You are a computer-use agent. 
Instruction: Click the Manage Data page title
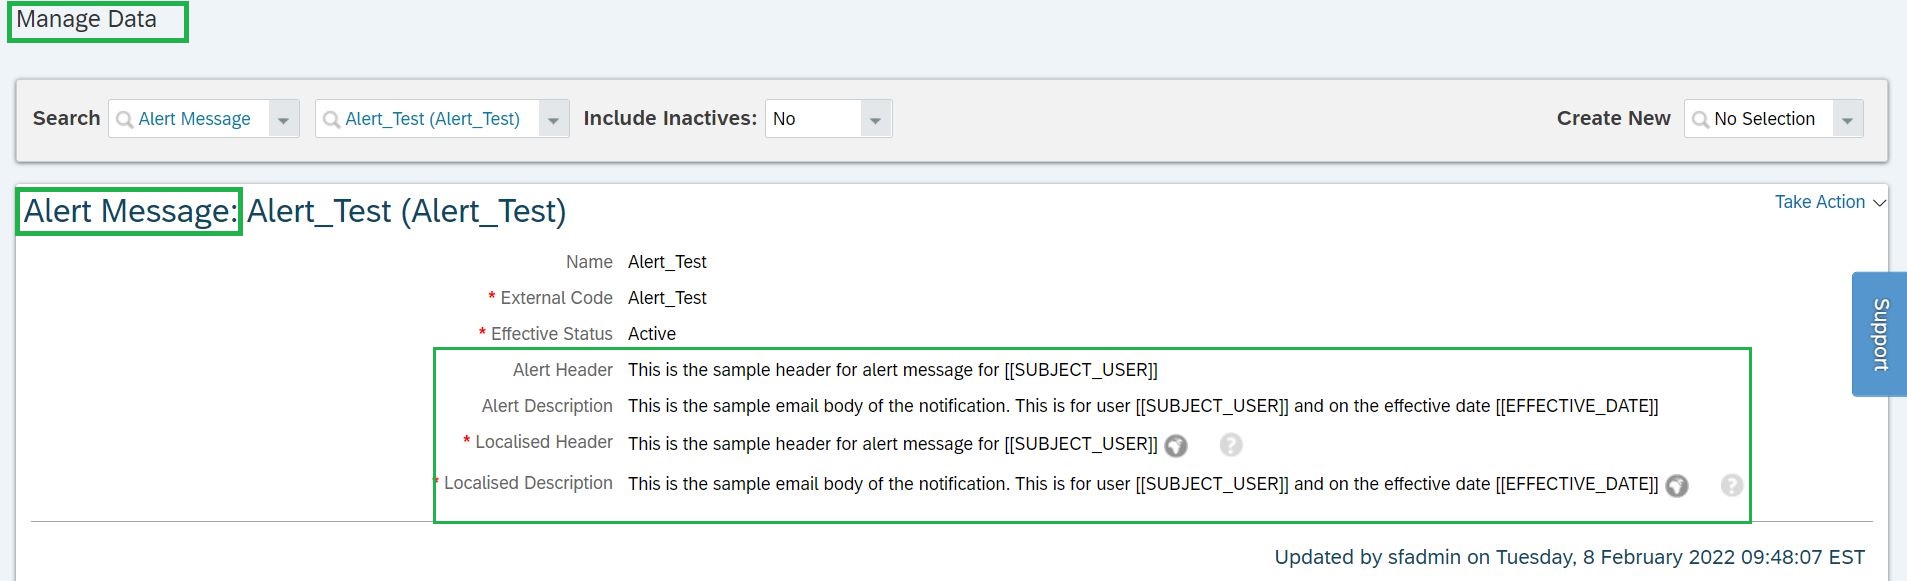(x=87, y=19)
